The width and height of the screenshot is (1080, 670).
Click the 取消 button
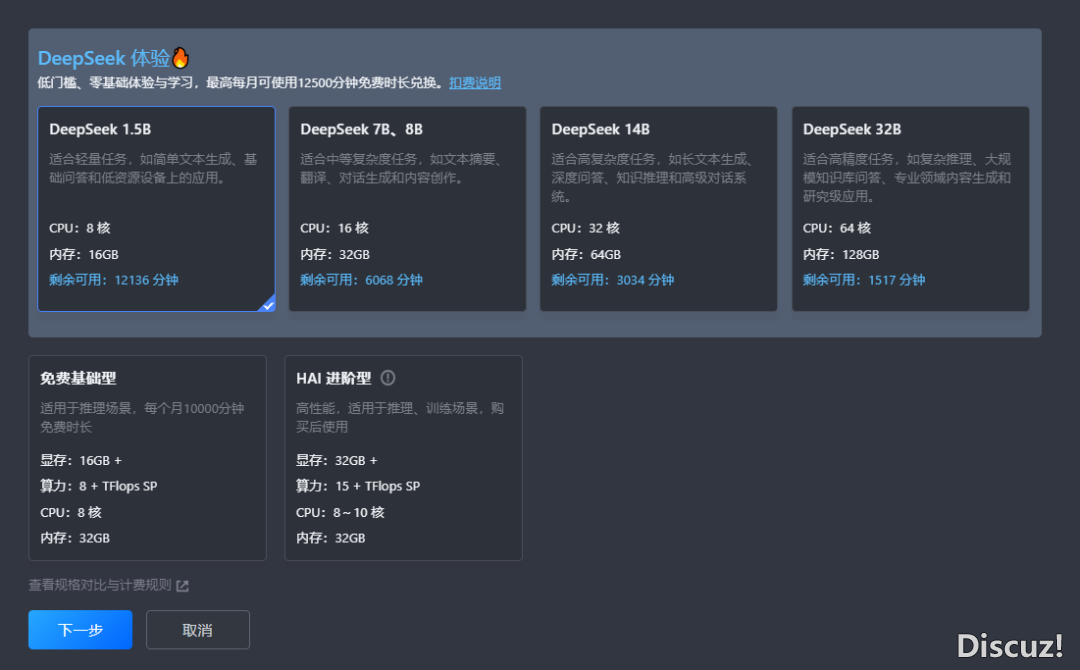click(198, 629)
